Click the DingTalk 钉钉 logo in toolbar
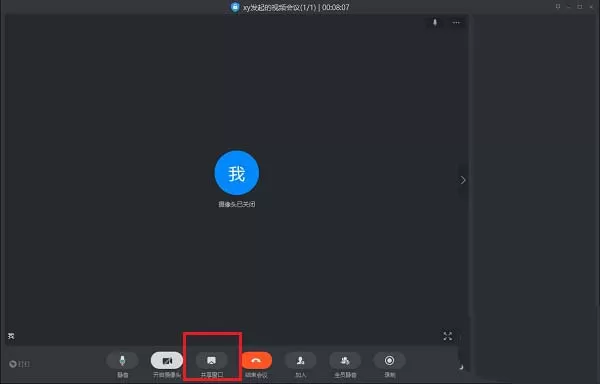600x384 pixels. pyautogui.click(x=19, y=364)
